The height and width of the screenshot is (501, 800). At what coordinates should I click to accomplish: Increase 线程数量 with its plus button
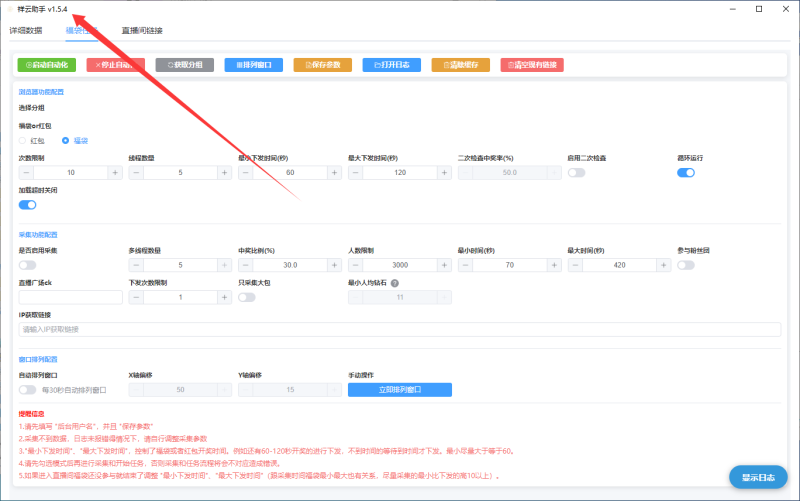(224, 173)
